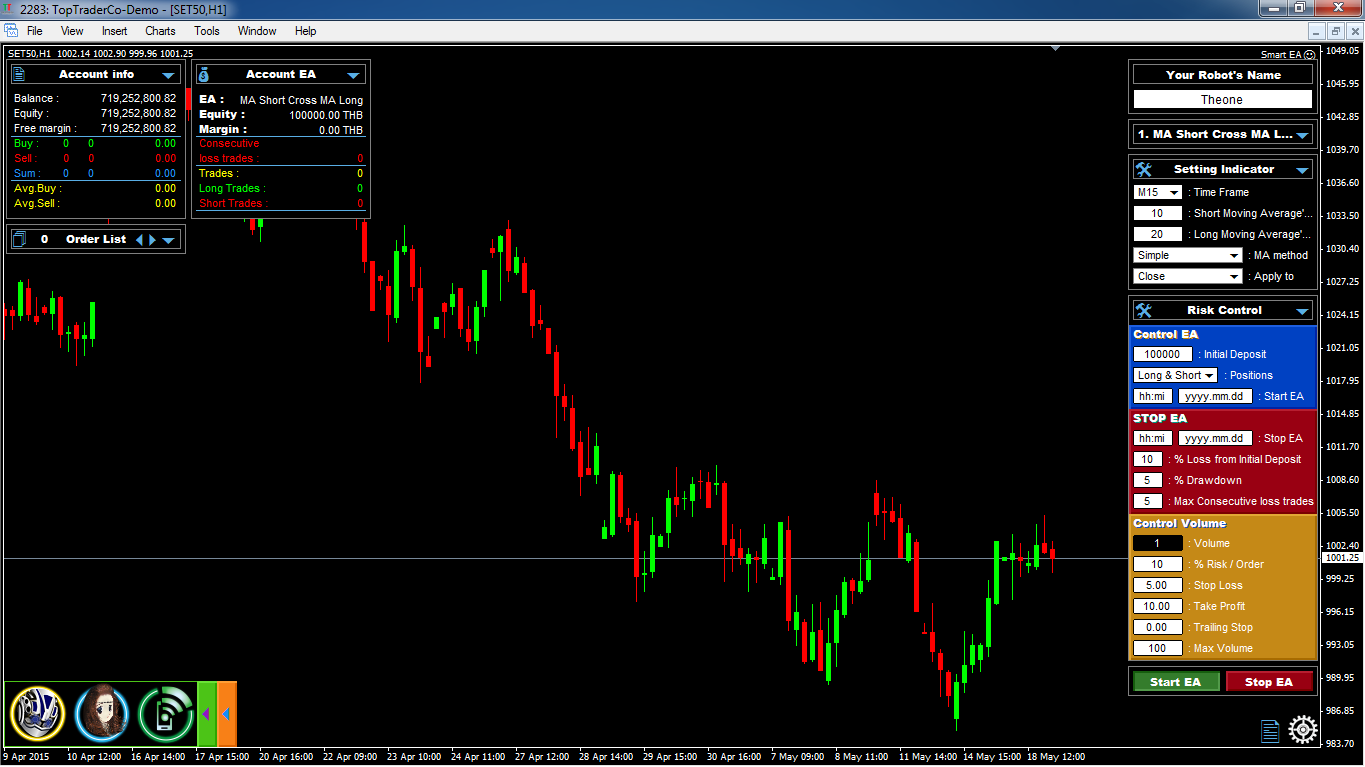1365x767 pixels.
Task: Click the robot head avatar icon
Action: (x=37, y=713)
